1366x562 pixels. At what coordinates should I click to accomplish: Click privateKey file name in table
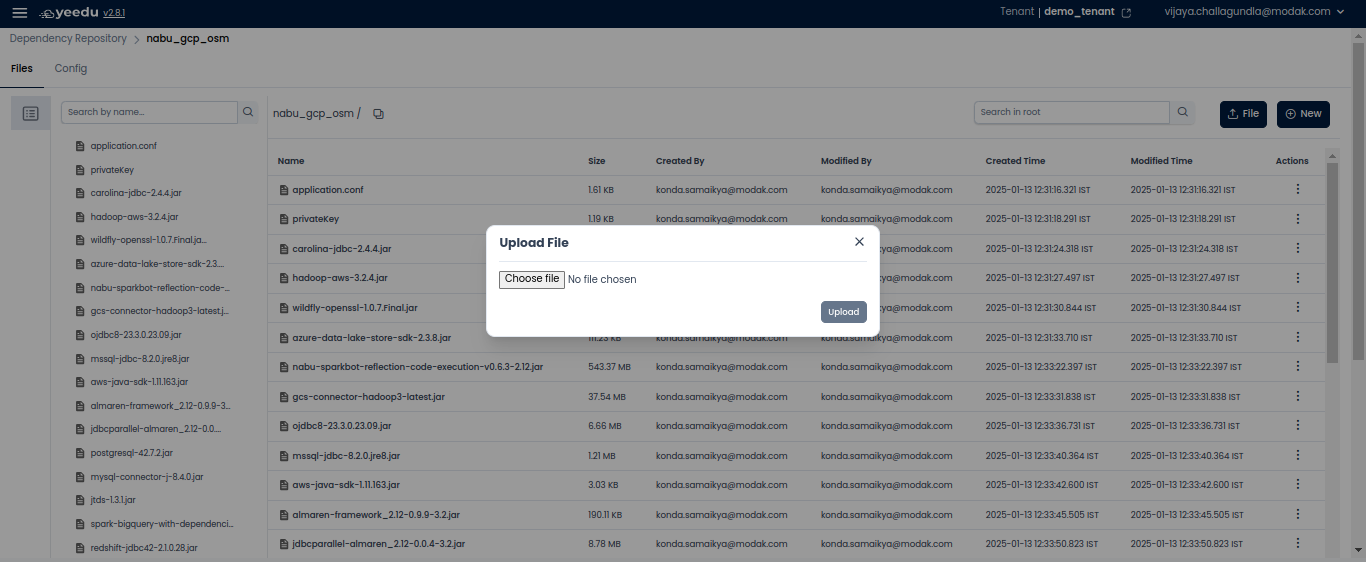(x=315, y=219)
